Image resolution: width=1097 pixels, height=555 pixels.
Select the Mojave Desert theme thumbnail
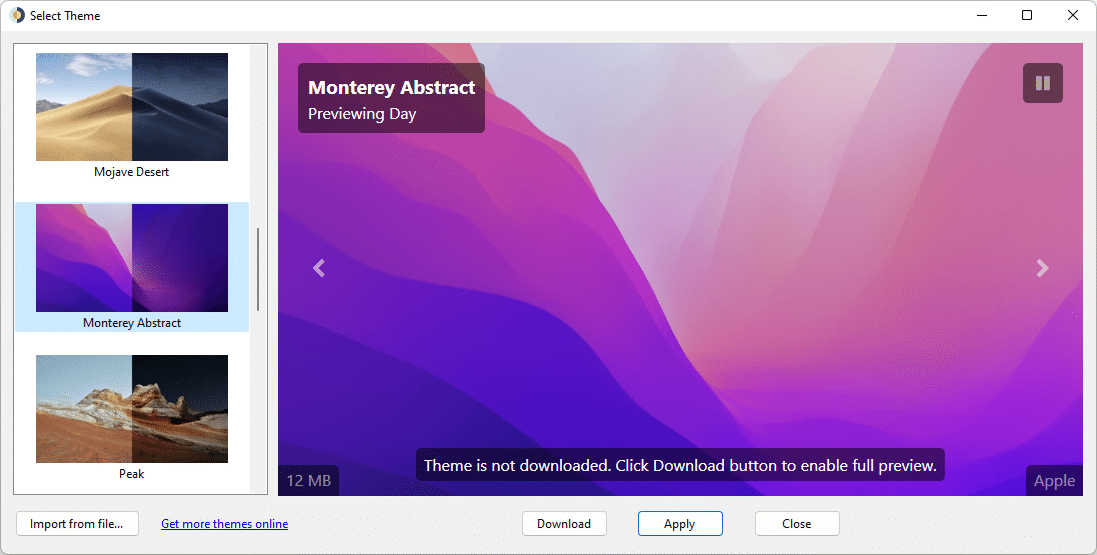[132, 107]
